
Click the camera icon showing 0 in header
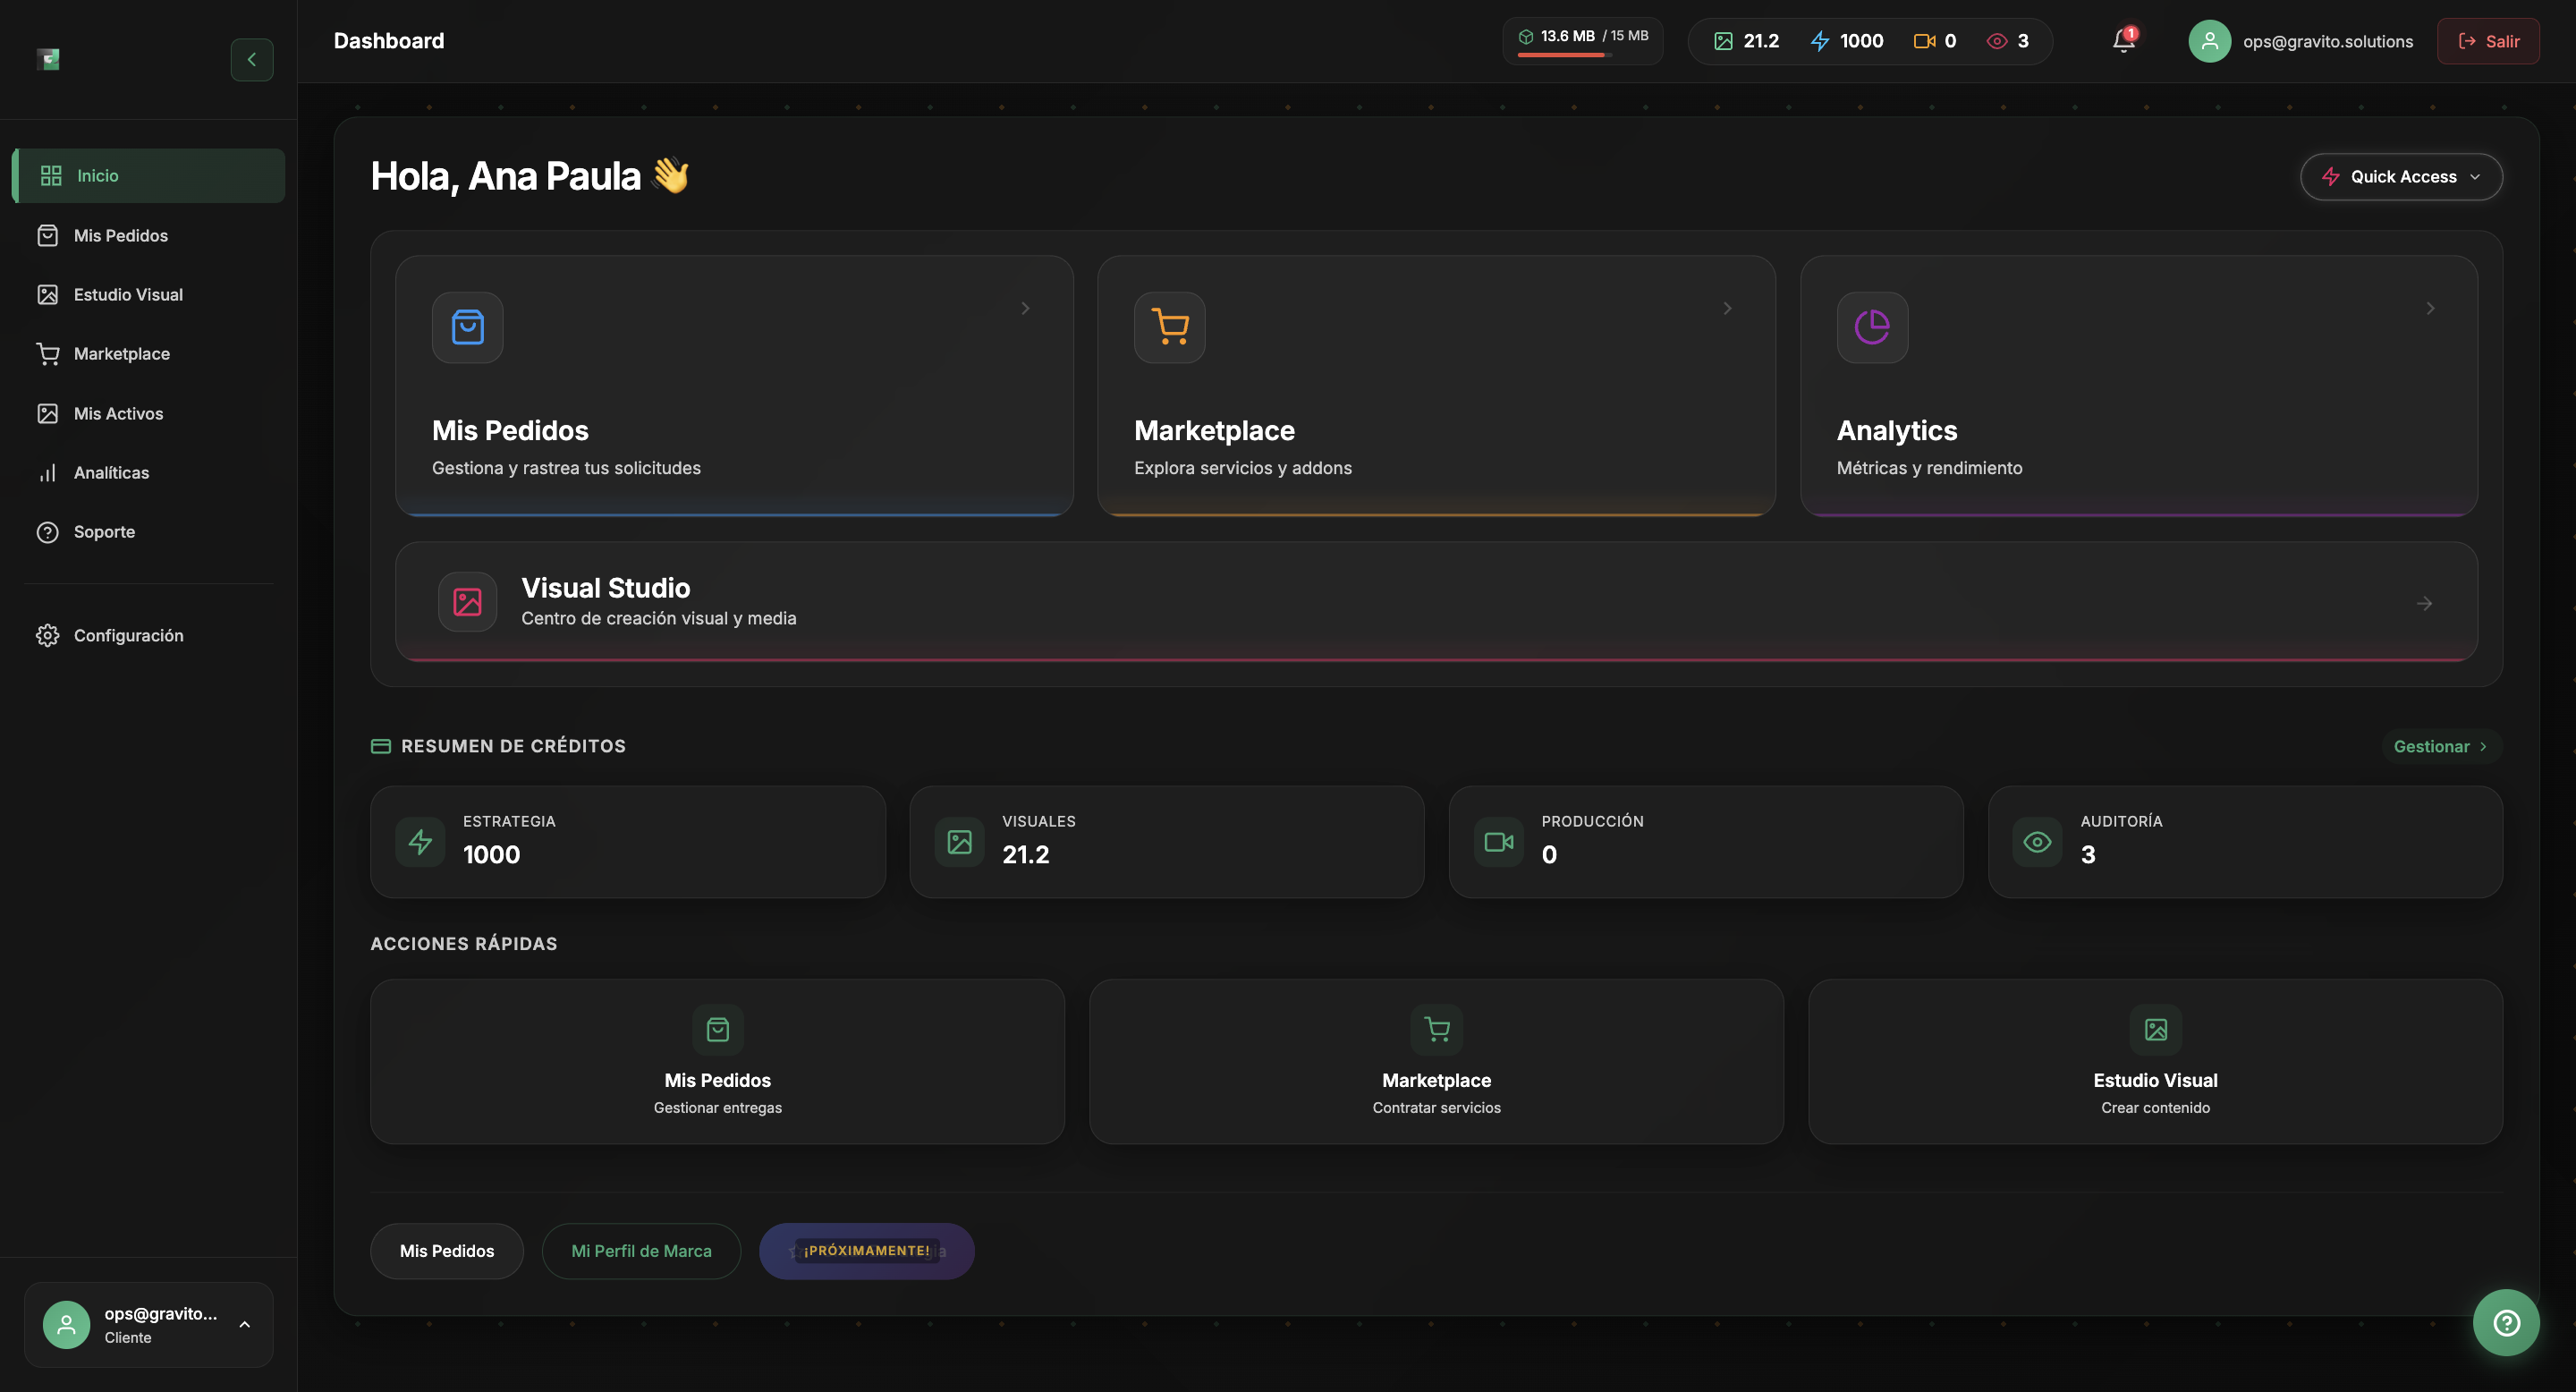coord(1922,41)
